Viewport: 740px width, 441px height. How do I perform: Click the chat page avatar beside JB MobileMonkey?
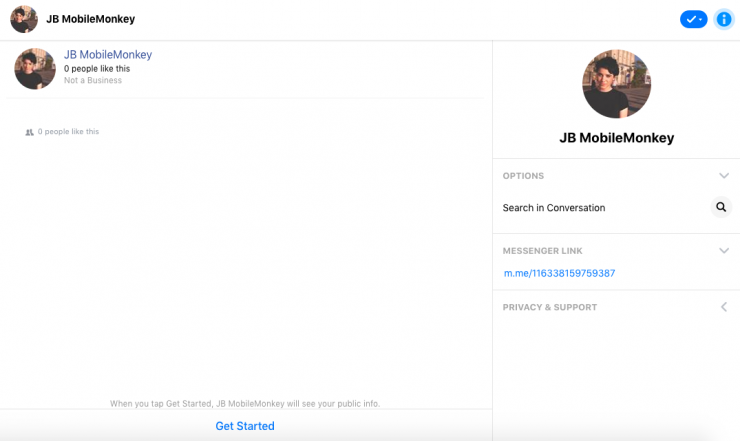(35, 69)
